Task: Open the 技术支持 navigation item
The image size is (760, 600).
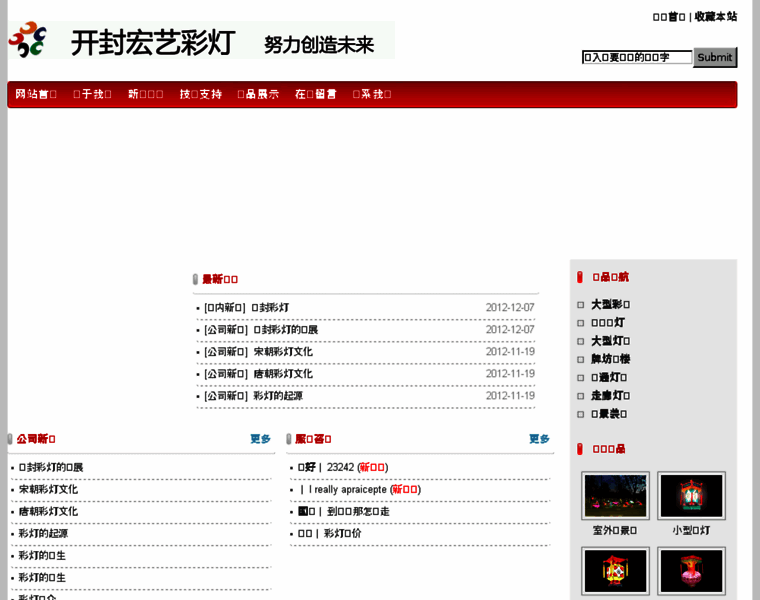Action: pyautogui.click(x=201, y=94)
